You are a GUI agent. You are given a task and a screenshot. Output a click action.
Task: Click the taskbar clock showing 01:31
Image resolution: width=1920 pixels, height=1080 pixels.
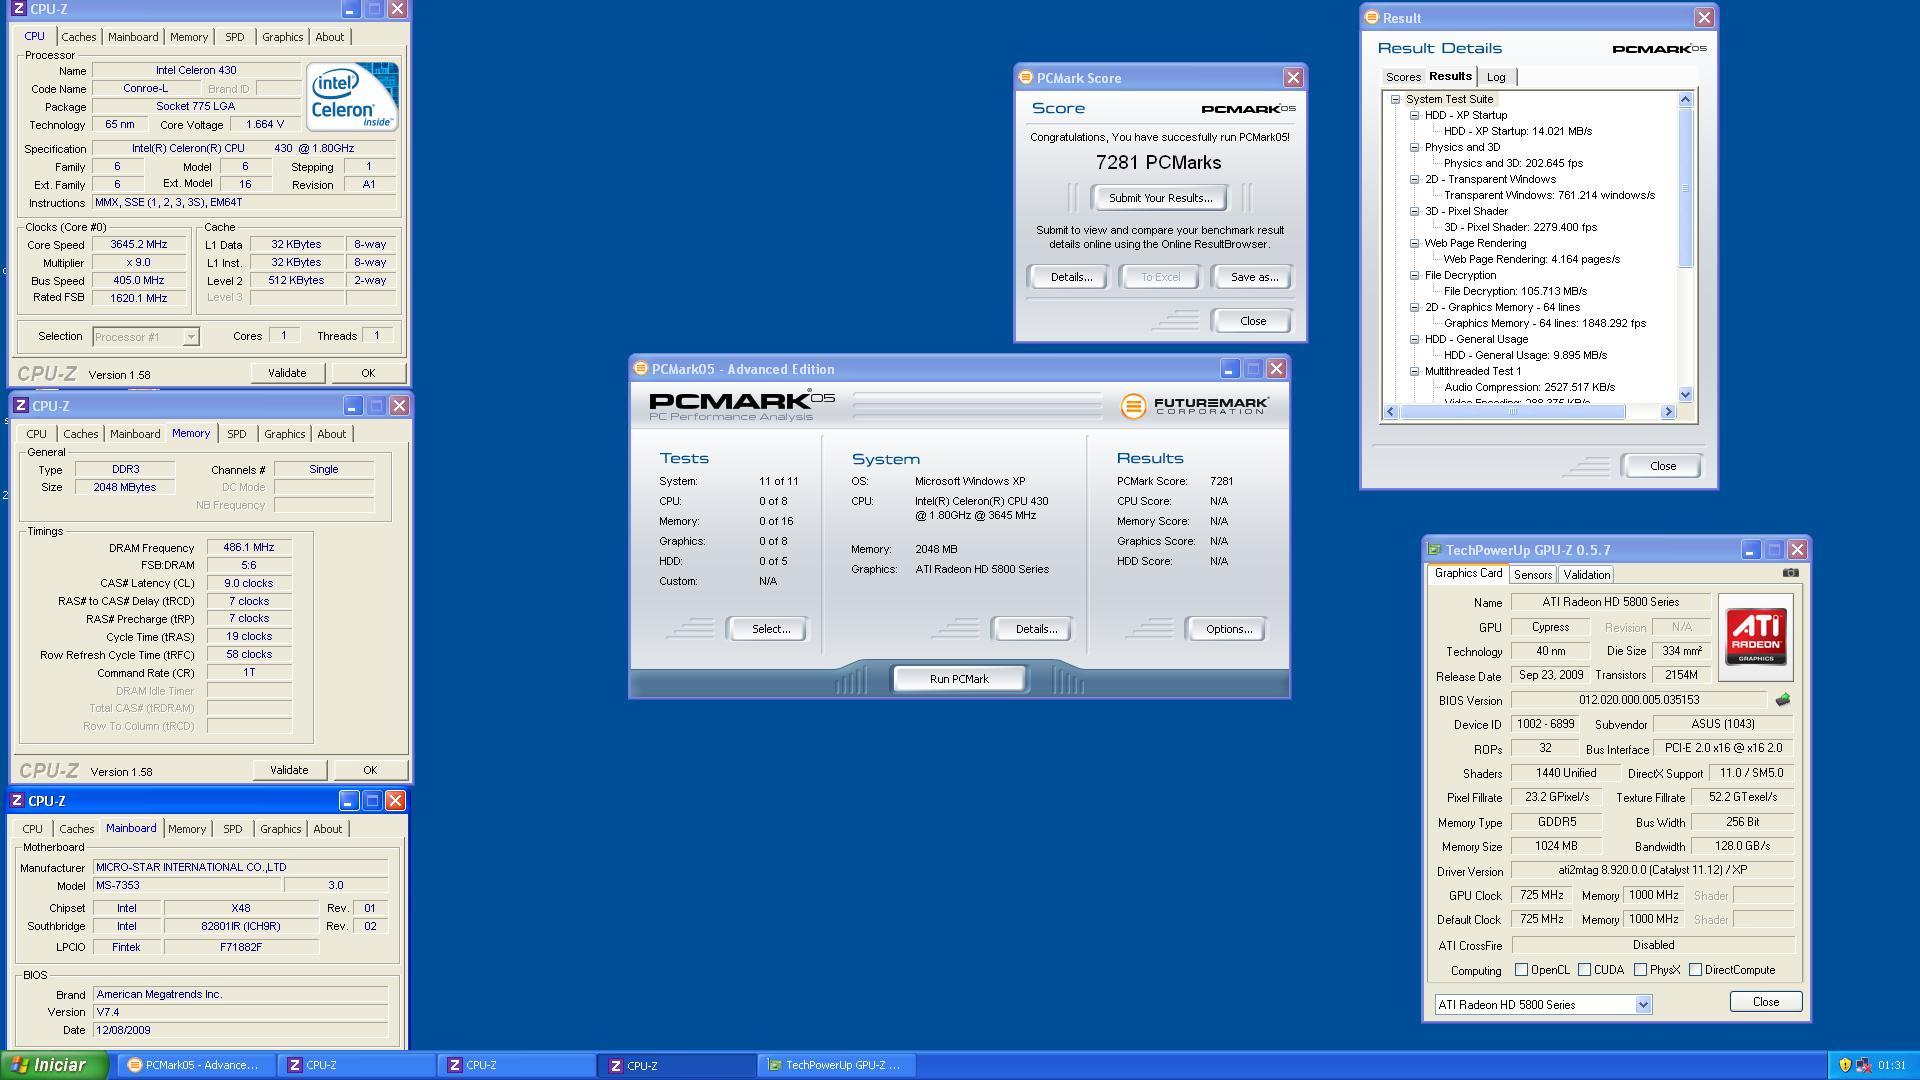(1891, 1065)
